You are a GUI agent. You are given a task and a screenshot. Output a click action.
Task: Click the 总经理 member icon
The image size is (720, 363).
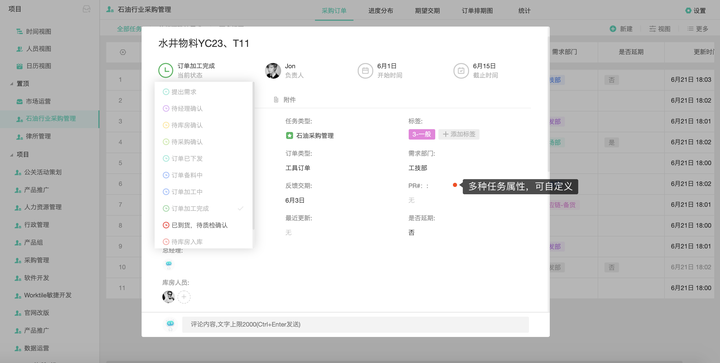click(169, 264)
